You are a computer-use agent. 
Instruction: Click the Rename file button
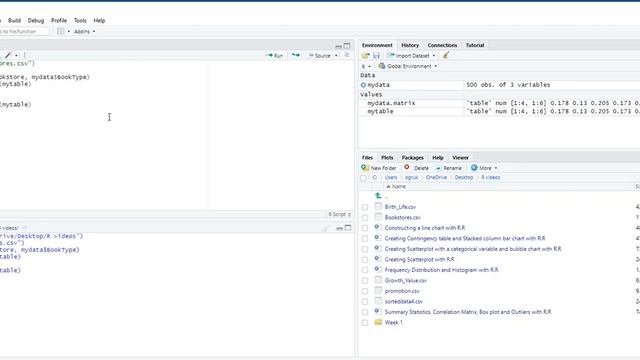coord(449,168)
